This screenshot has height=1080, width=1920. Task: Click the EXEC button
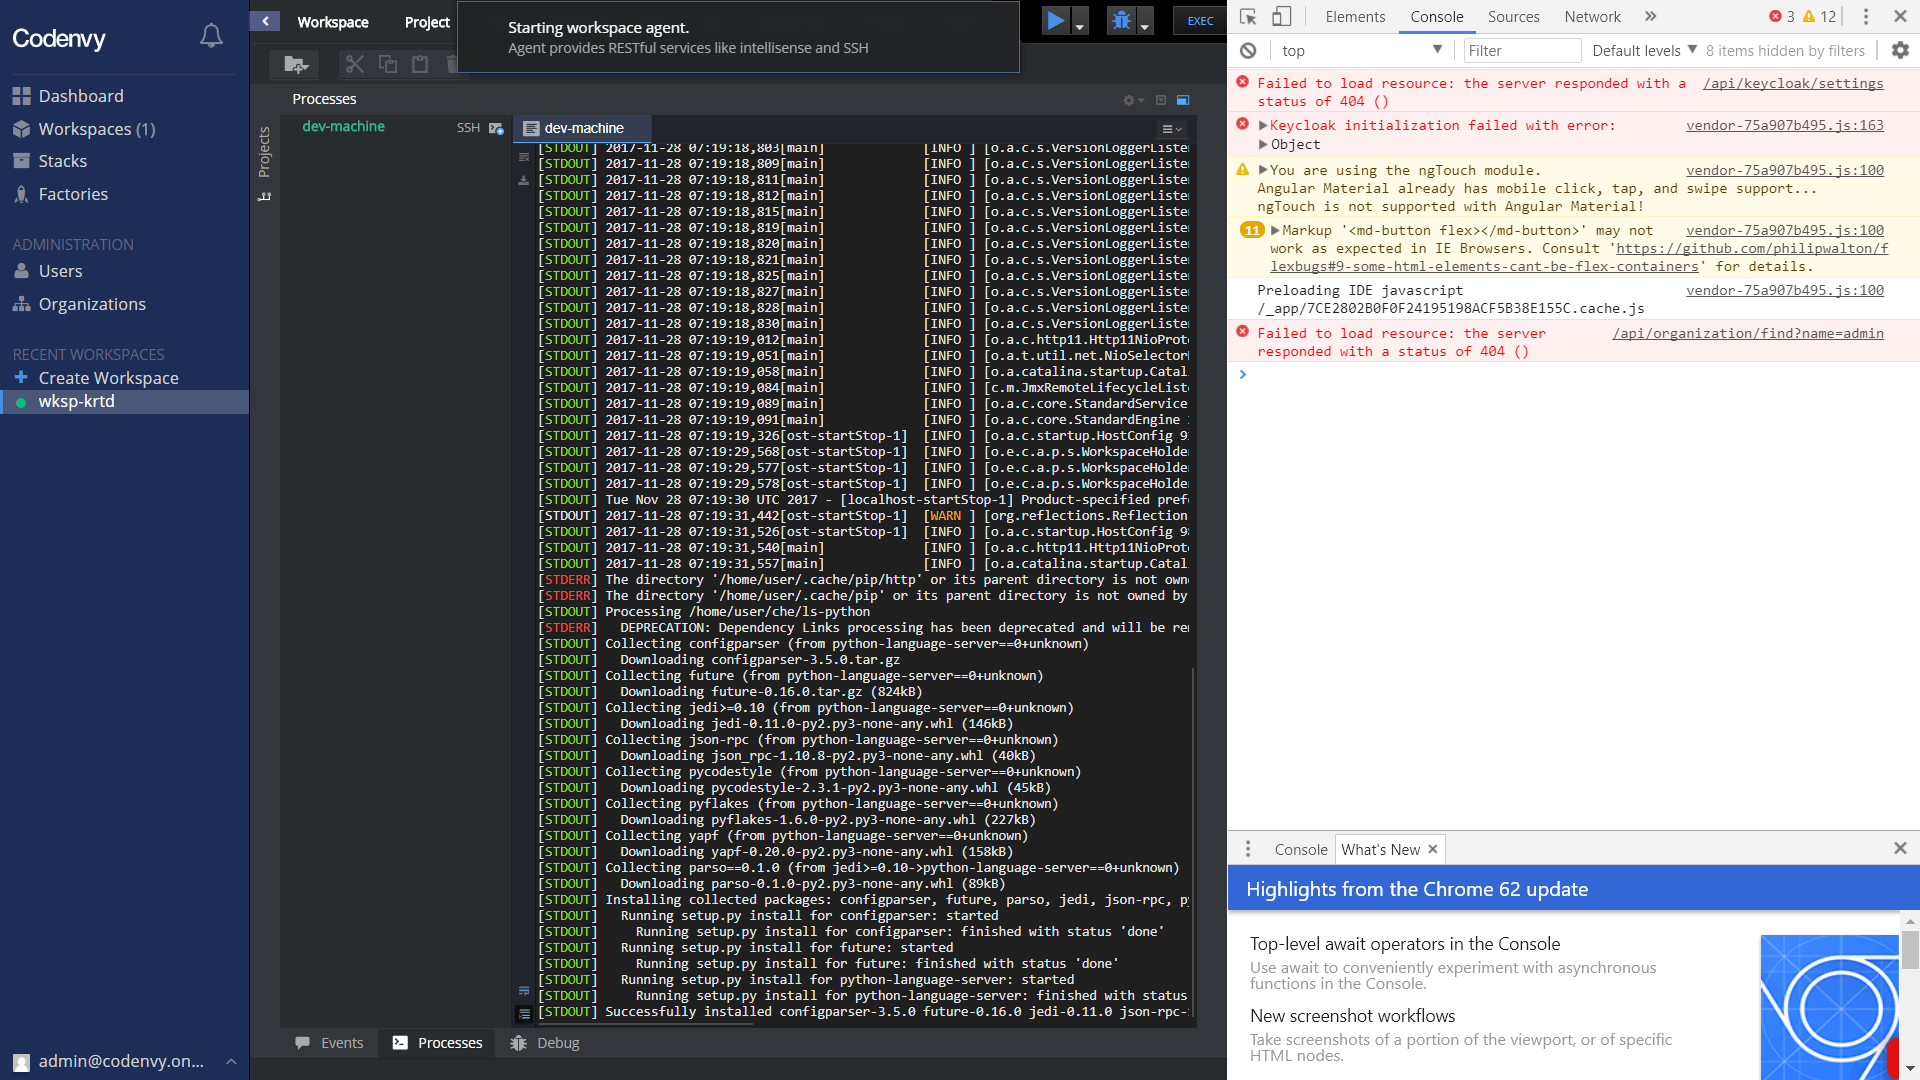1199,20
